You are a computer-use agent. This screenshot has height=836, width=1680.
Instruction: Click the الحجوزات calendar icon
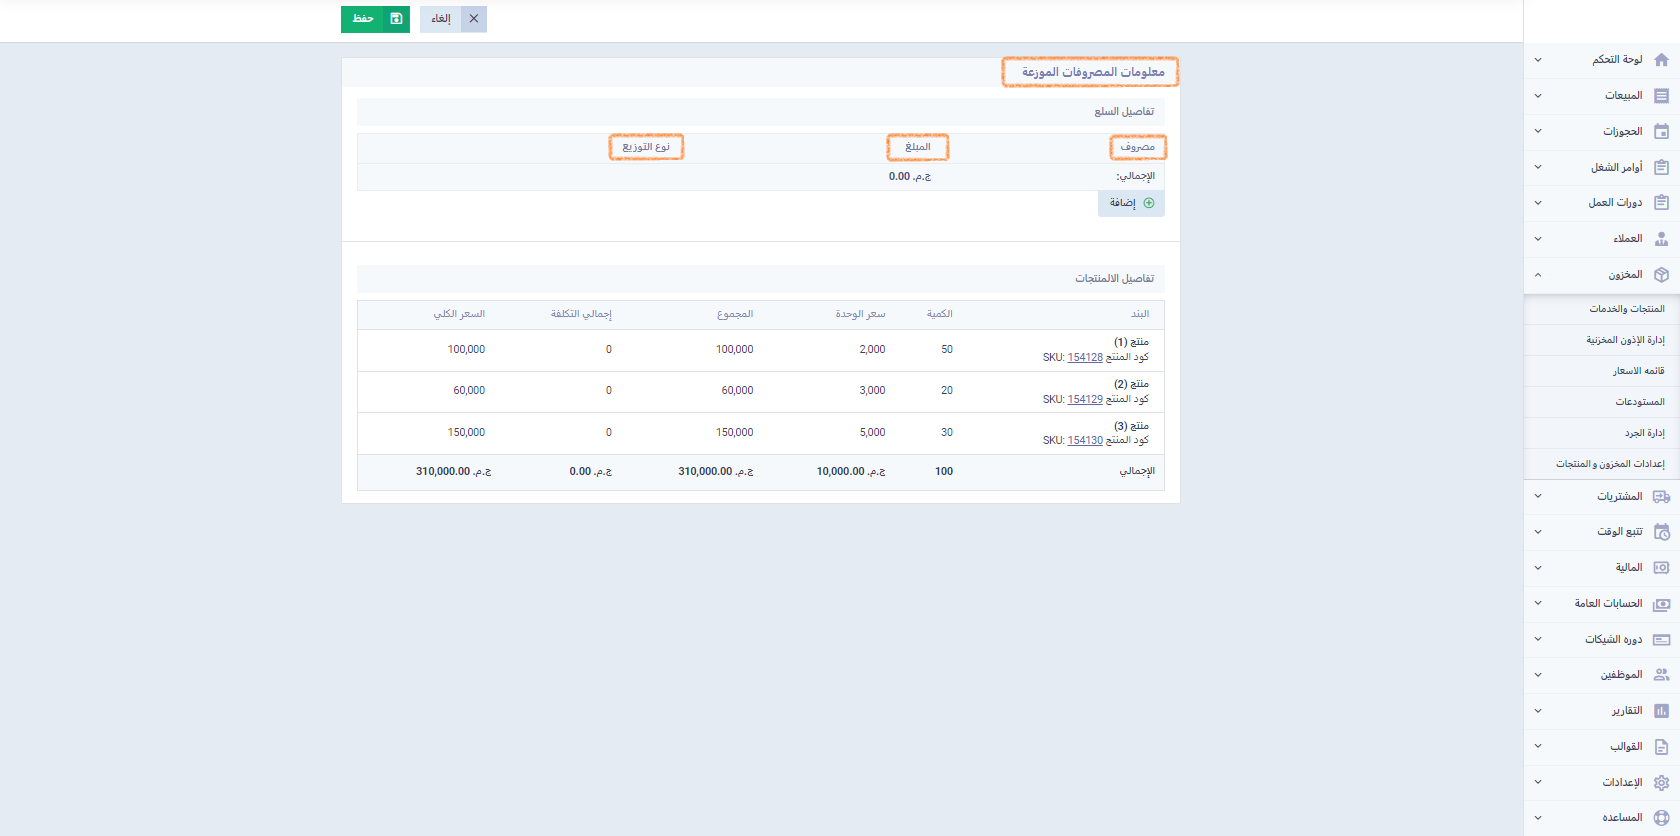pyautogui.click(x=1661, y=132)
